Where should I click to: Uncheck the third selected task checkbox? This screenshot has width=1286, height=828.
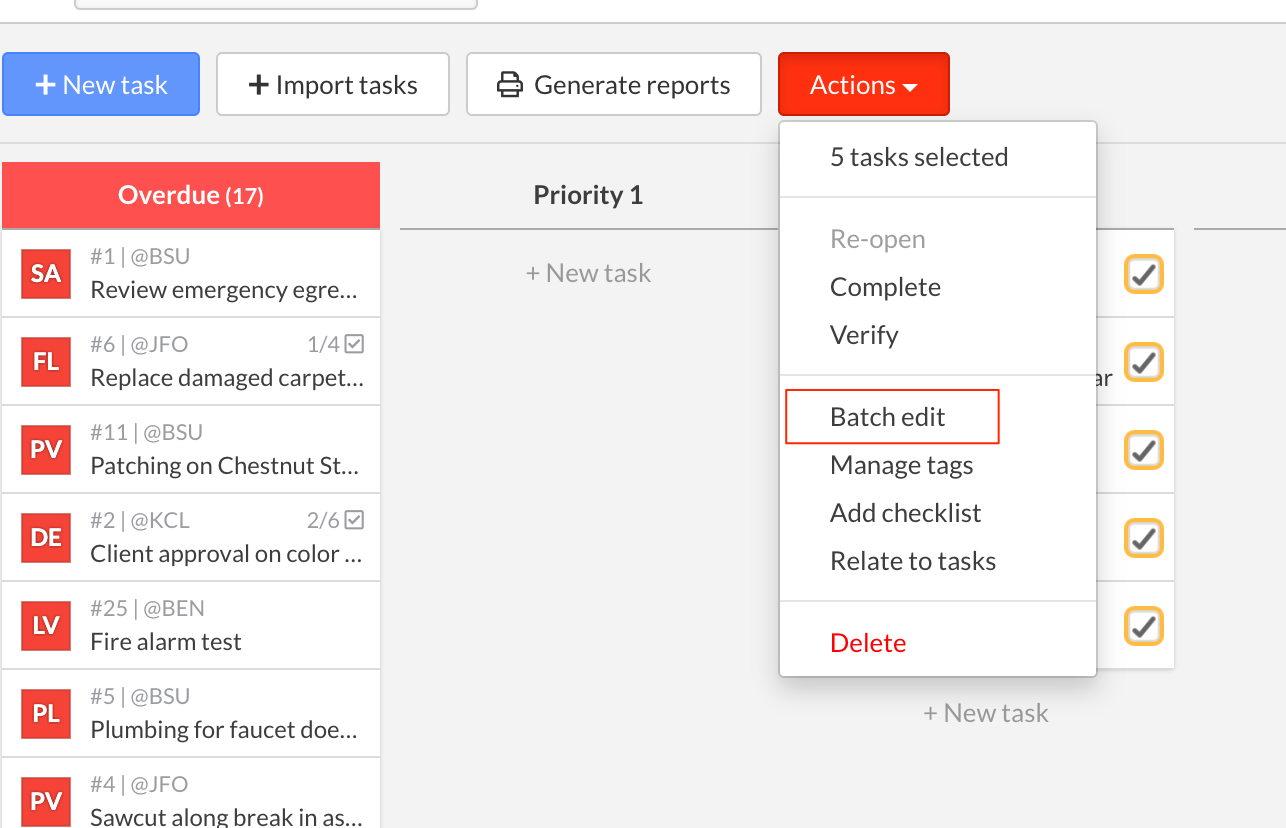click(x=1144, y=450)
